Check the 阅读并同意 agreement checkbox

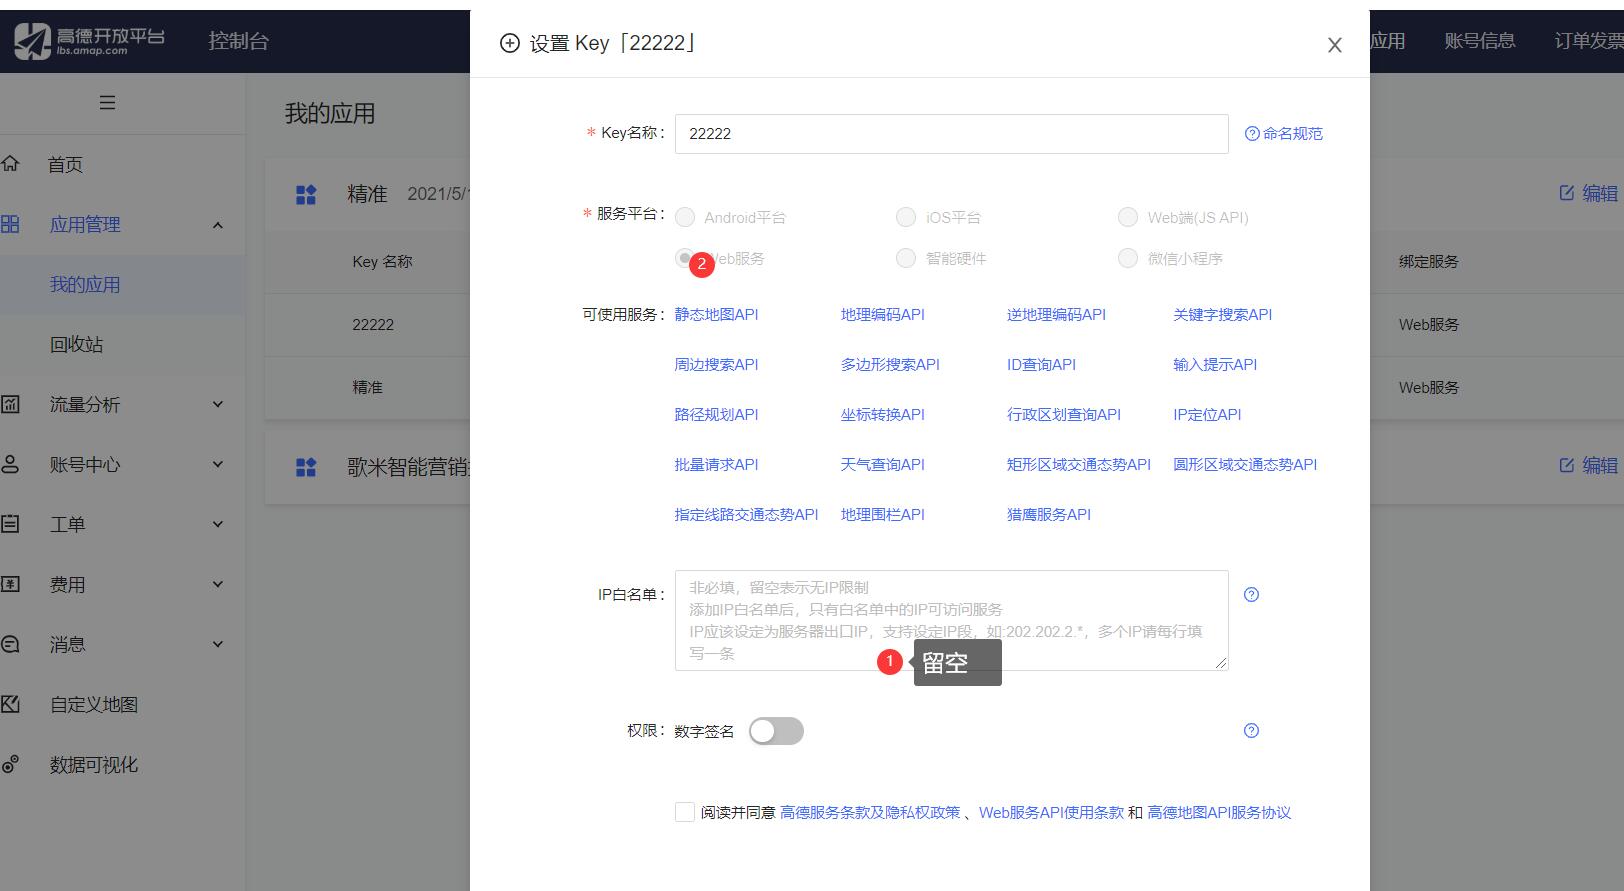[x=685, y=812]
